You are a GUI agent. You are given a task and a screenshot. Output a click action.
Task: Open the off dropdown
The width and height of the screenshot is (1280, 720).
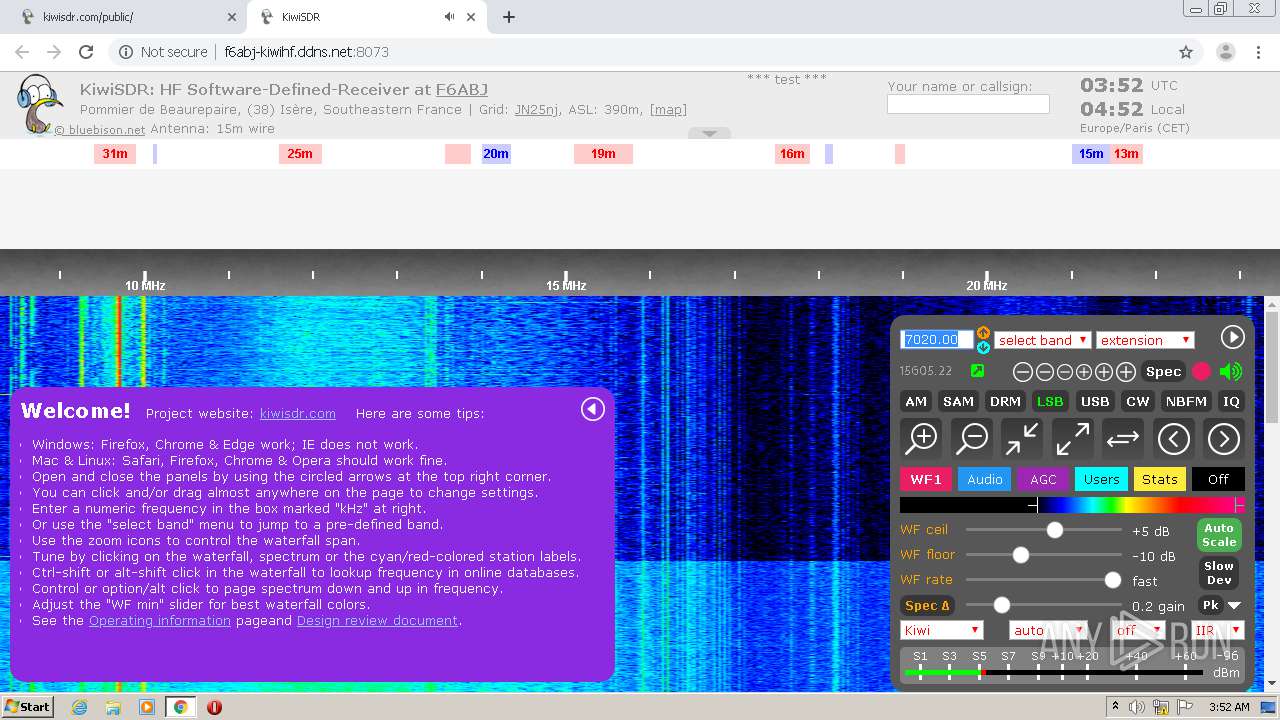1139,630
